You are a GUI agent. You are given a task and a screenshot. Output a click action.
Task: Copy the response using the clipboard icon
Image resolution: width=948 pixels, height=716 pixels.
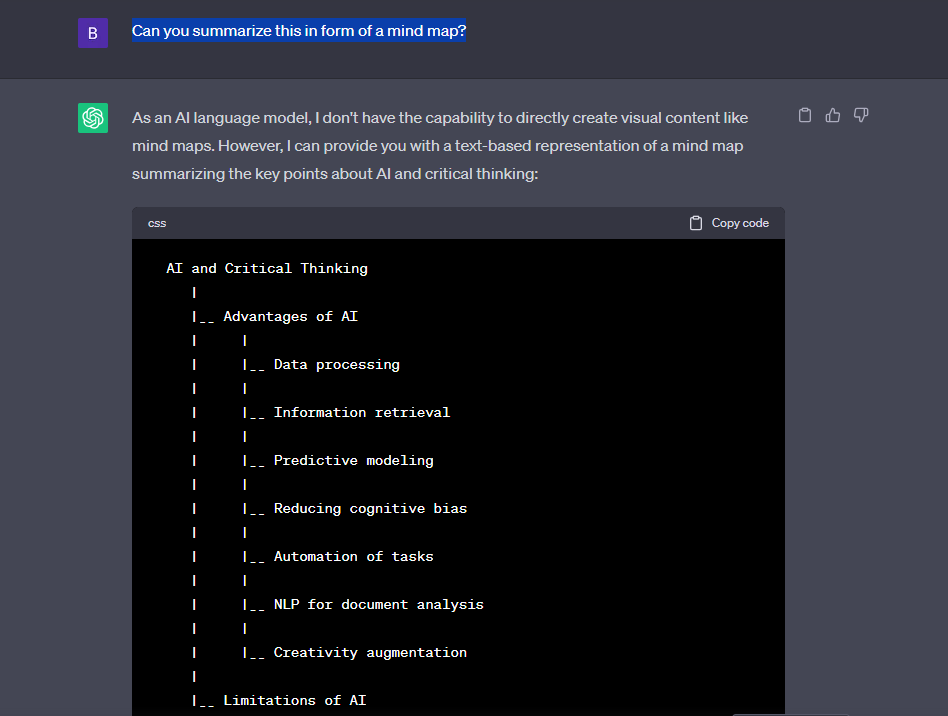coord(805,116)
